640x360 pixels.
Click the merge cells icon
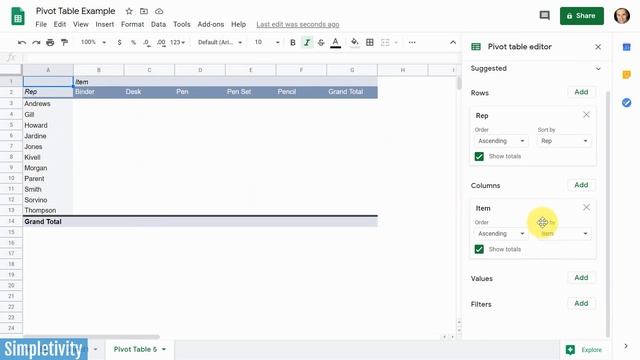pos(385,42)
